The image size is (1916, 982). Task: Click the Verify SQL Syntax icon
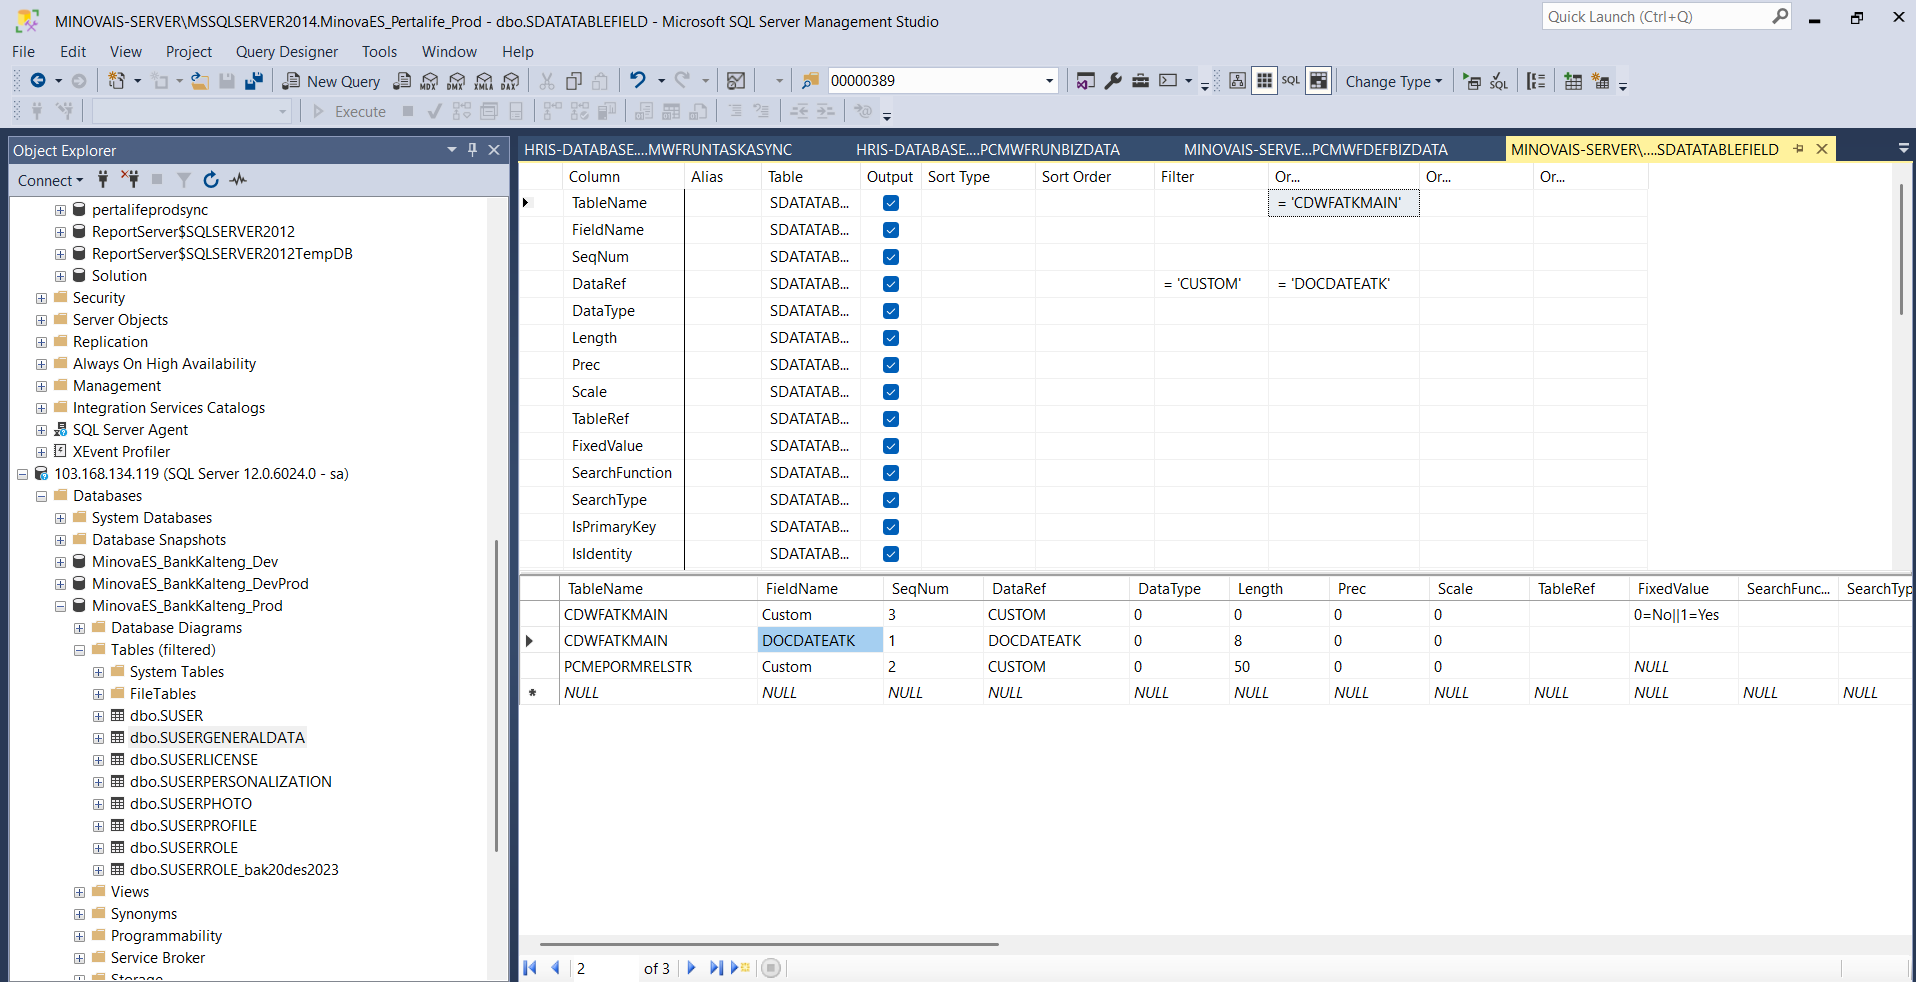coord(1499,82)
